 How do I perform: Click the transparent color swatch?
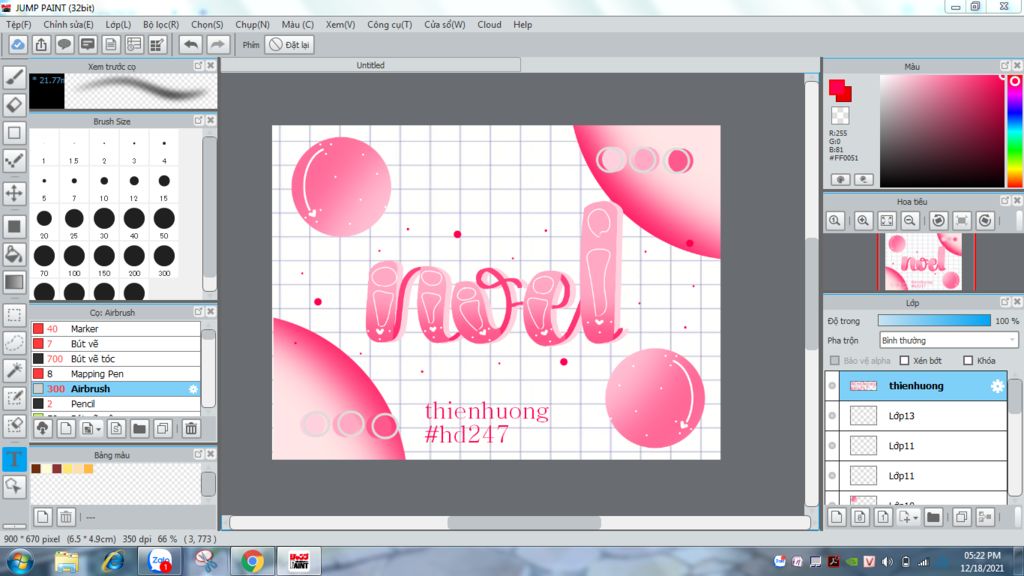tap(840, 116)
